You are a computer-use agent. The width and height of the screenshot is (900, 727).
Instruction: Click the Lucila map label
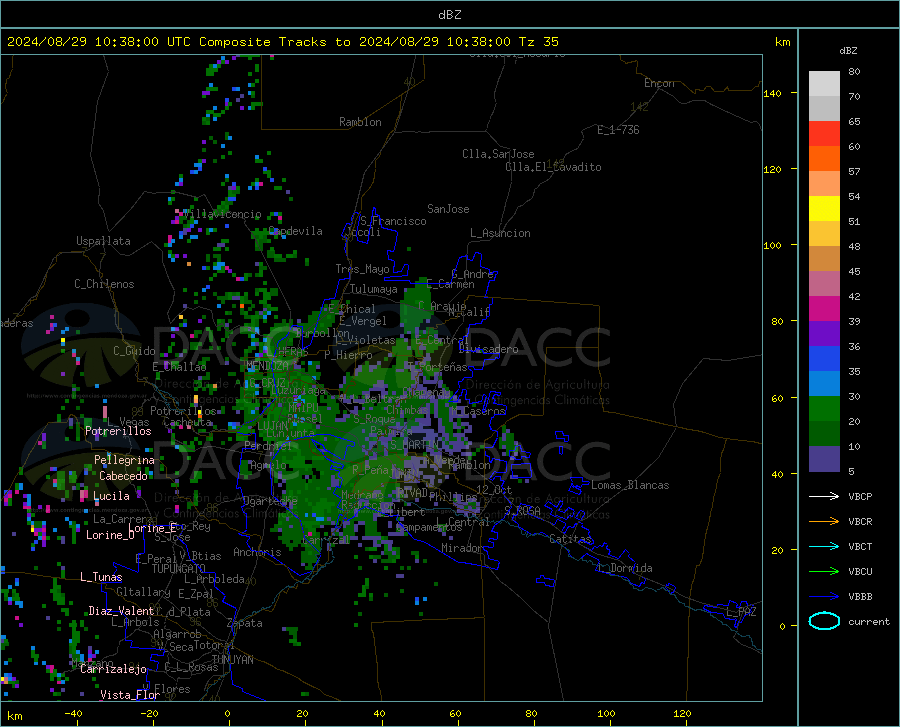[111, 496]
